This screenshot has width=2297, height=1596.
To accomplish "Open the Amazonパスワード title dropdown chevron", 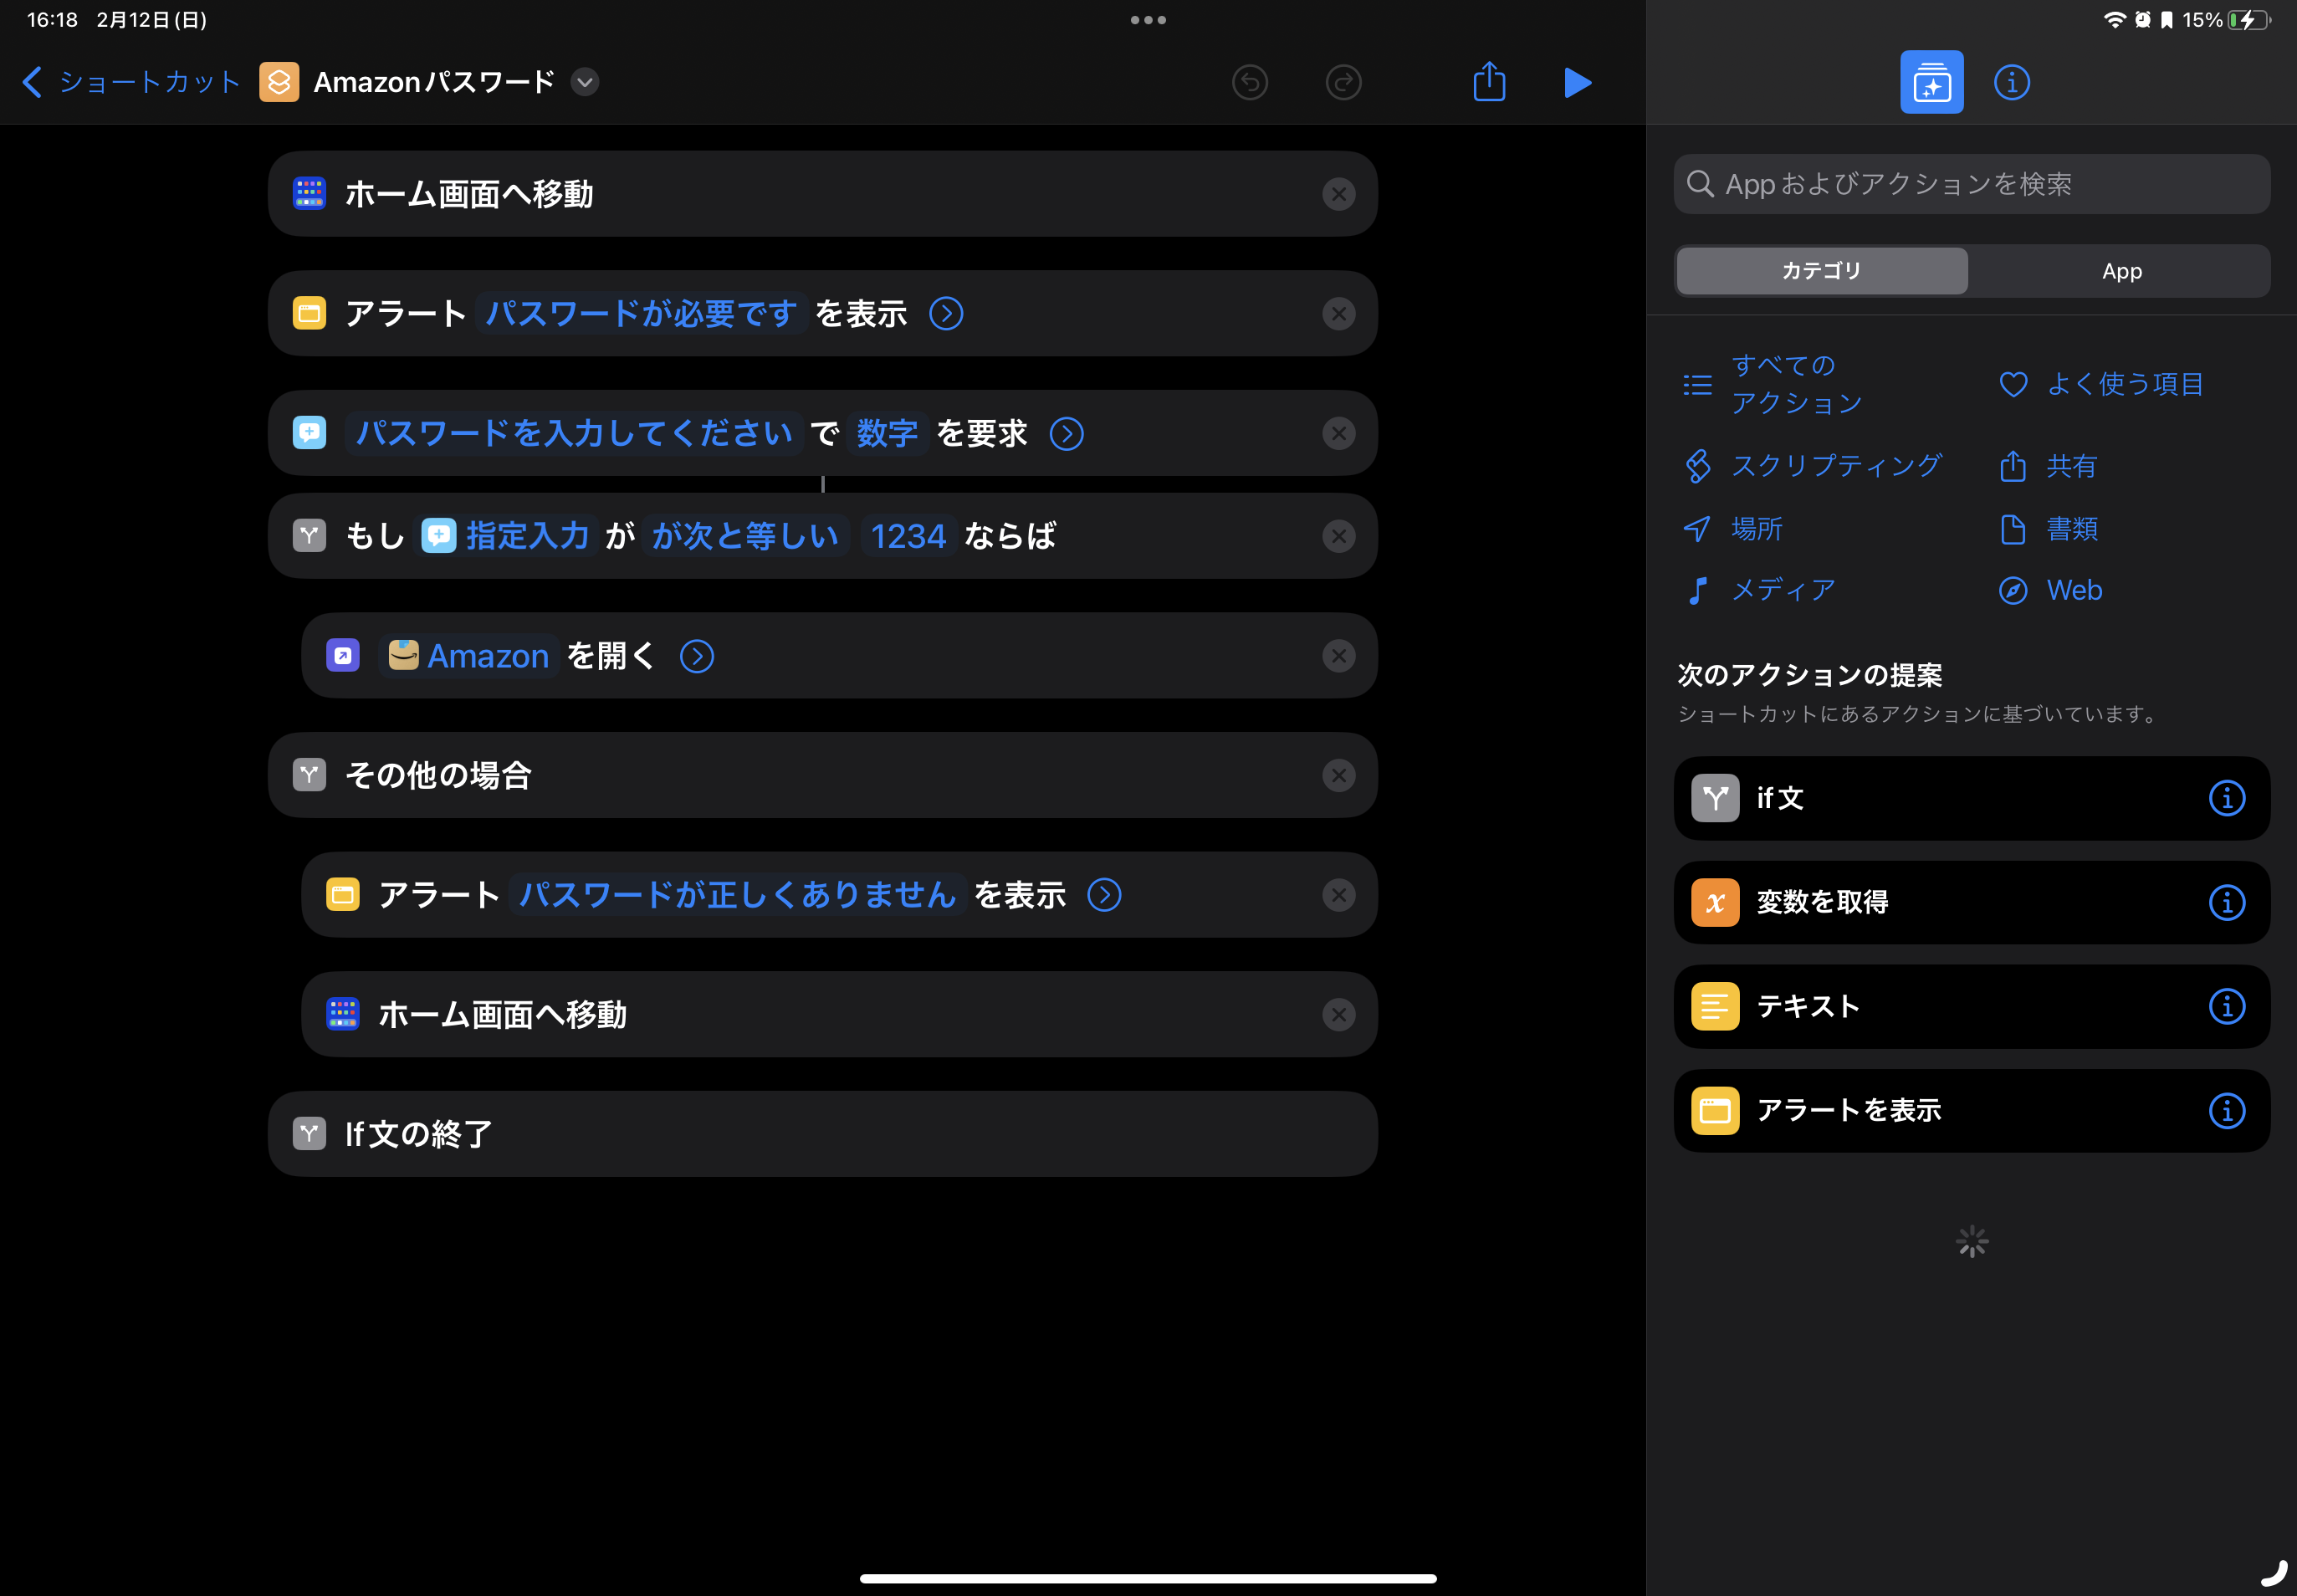I will pos(585,82).
